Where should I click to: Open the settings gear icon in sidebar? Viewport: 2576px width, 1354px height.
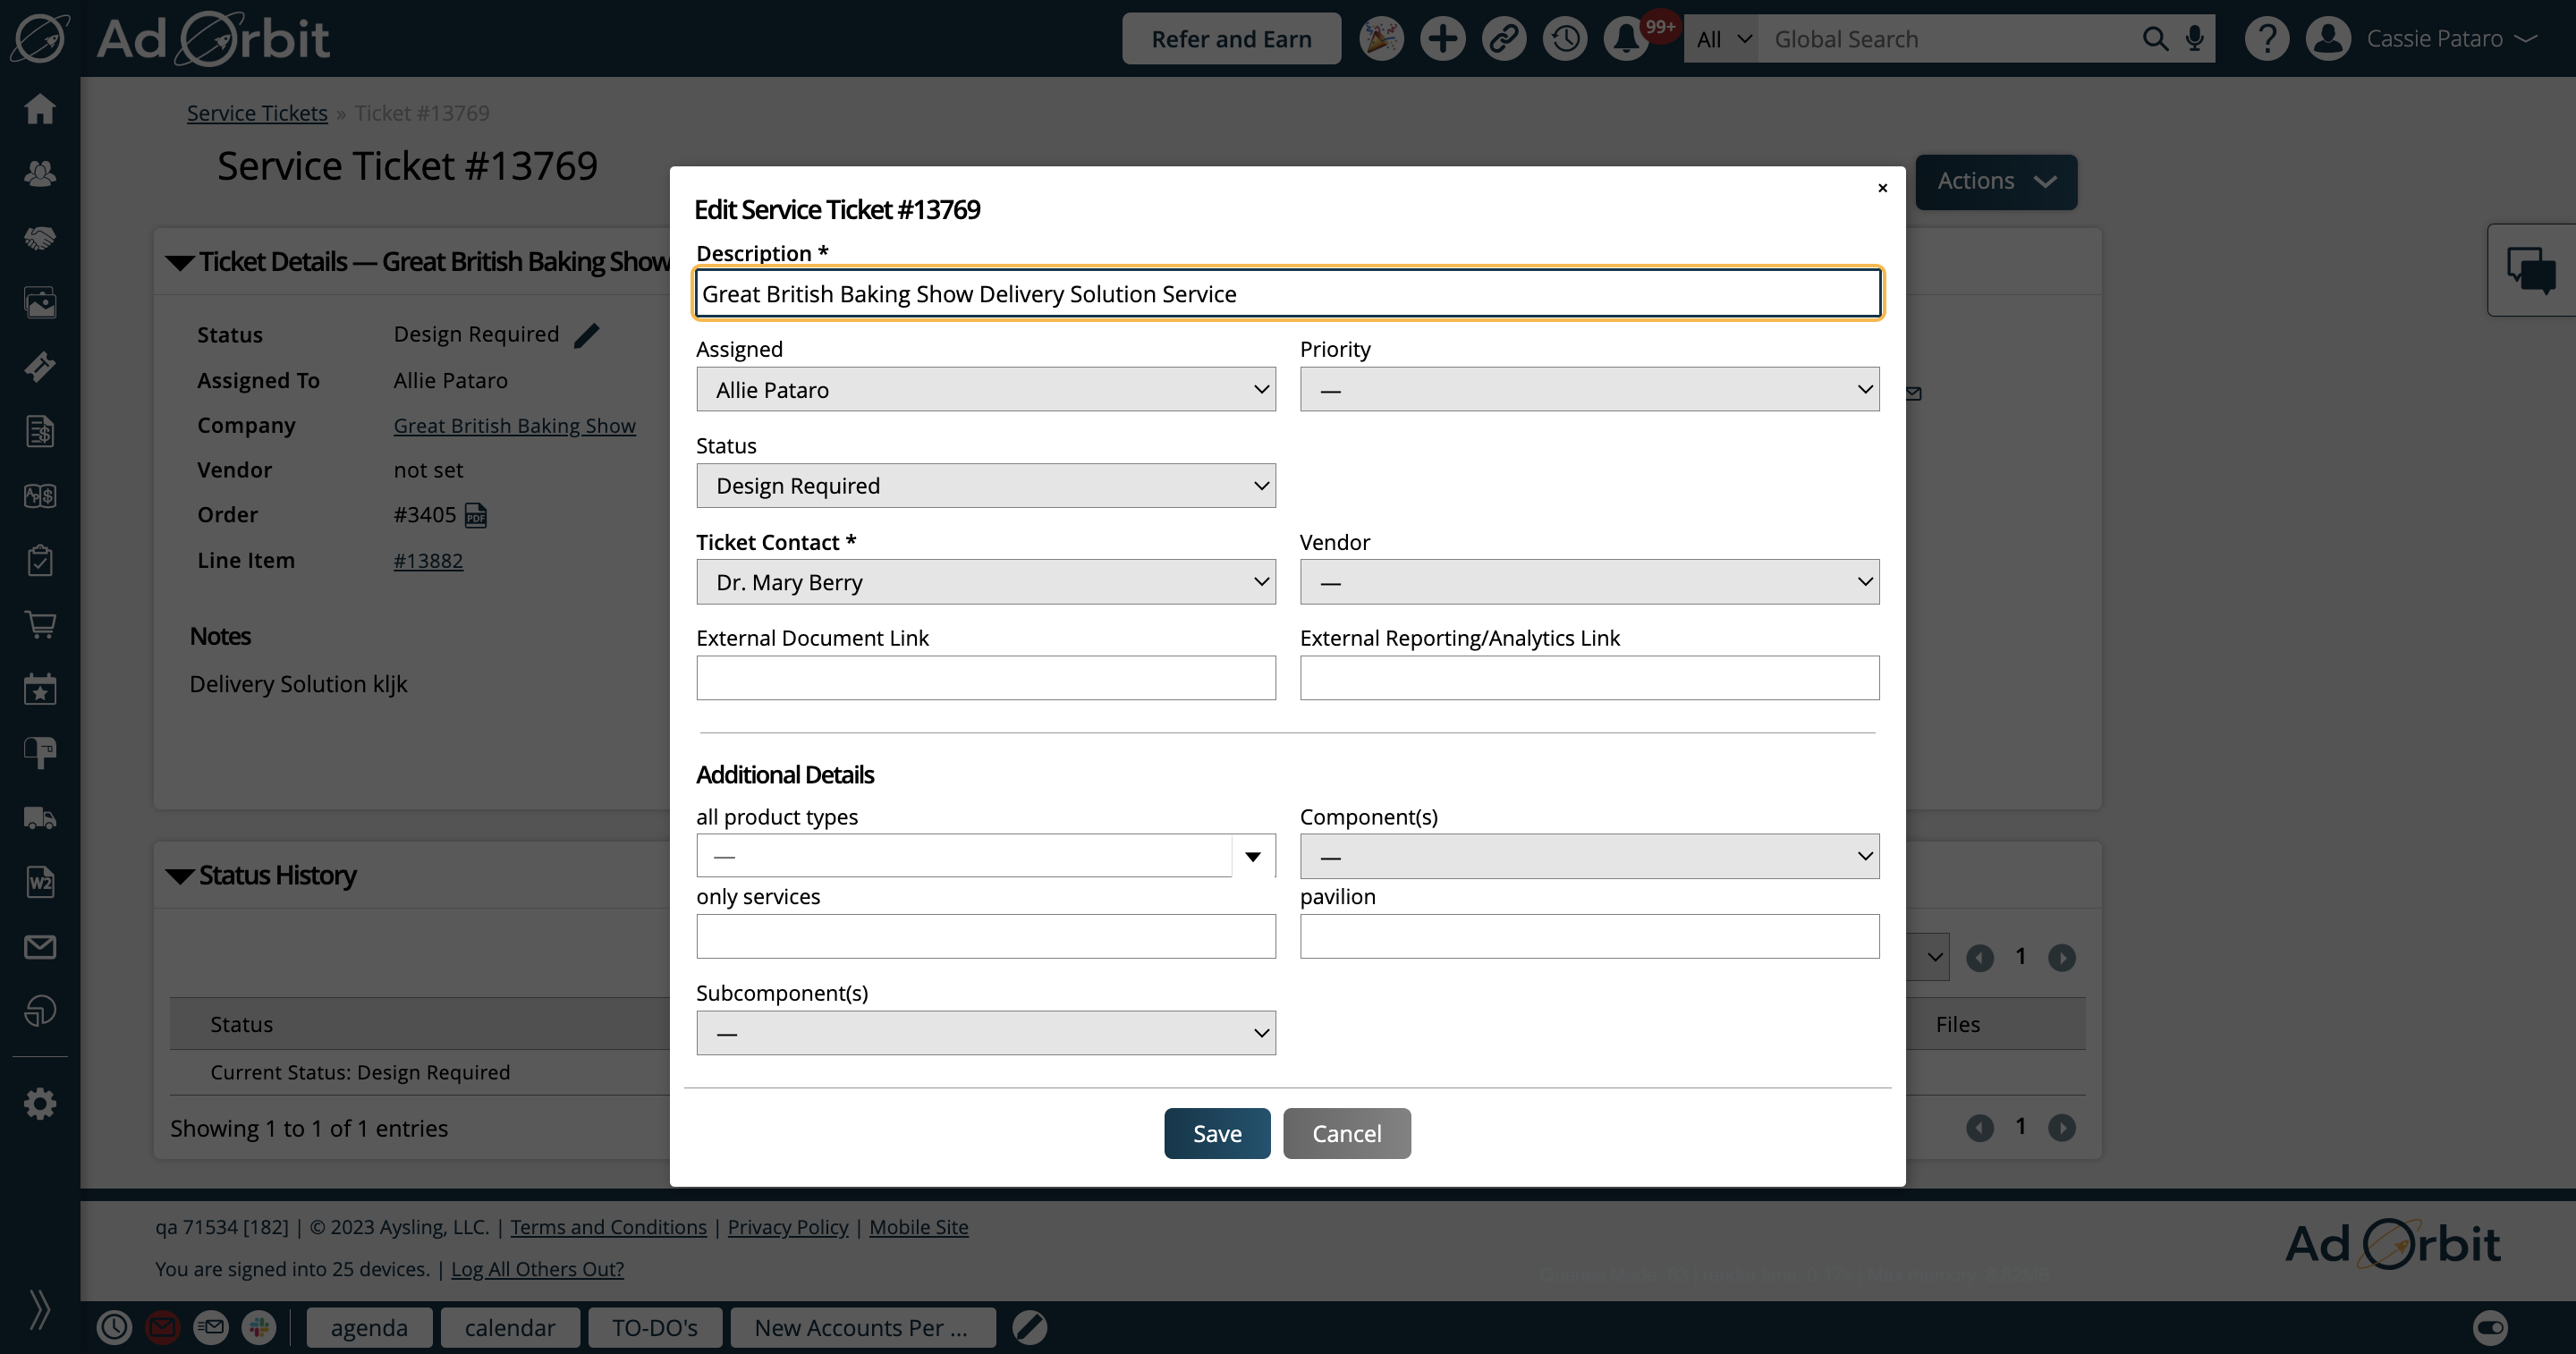pos(40,1104)
